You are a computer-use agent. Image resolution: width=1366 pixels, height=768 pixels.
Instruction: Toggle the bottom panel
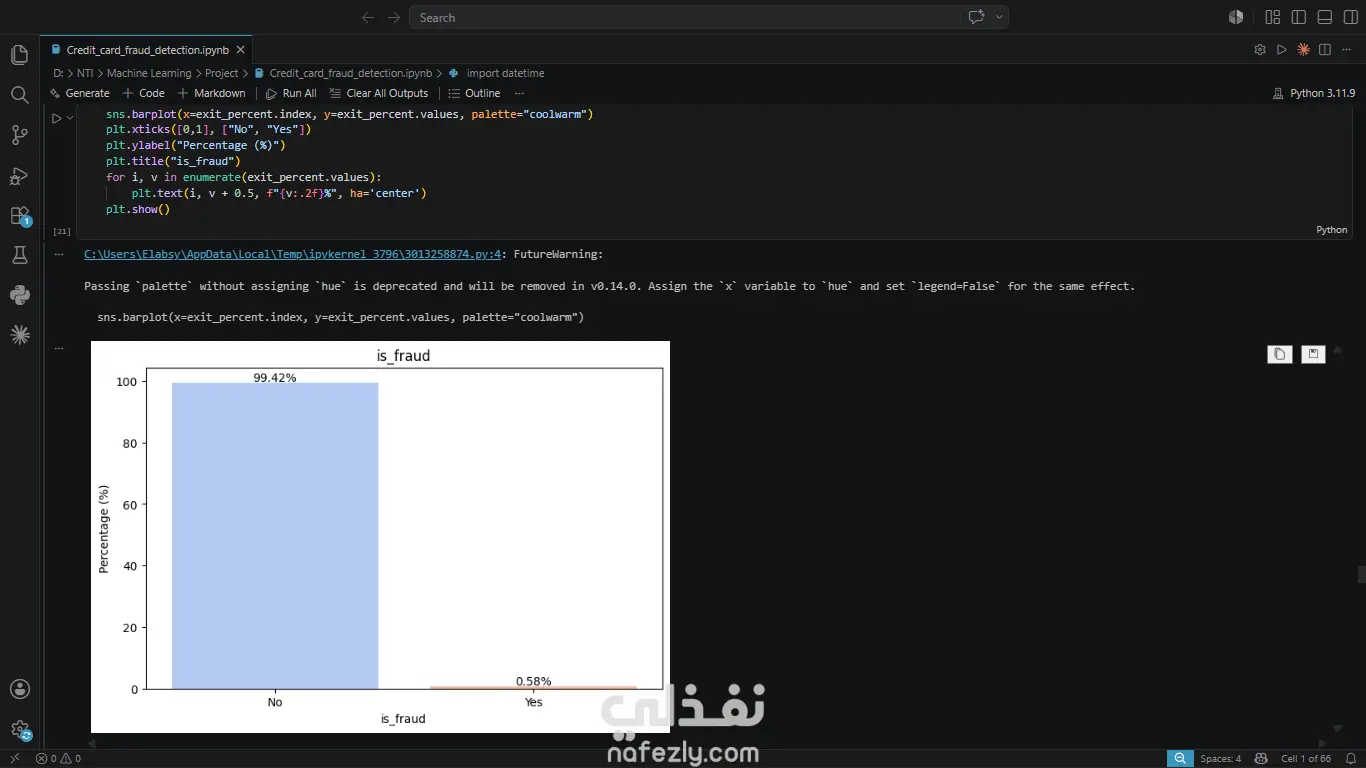click(1325, 17)
